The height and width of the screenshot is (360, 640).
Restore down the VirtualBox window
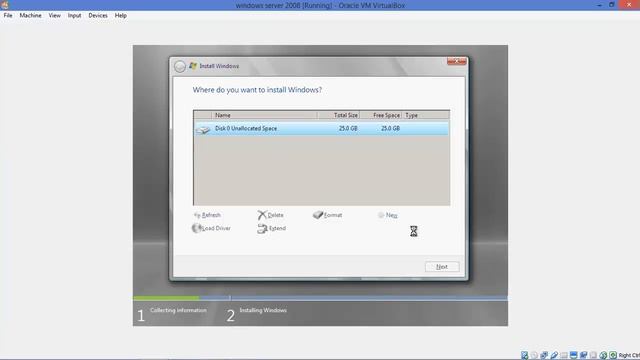point(611,5)
